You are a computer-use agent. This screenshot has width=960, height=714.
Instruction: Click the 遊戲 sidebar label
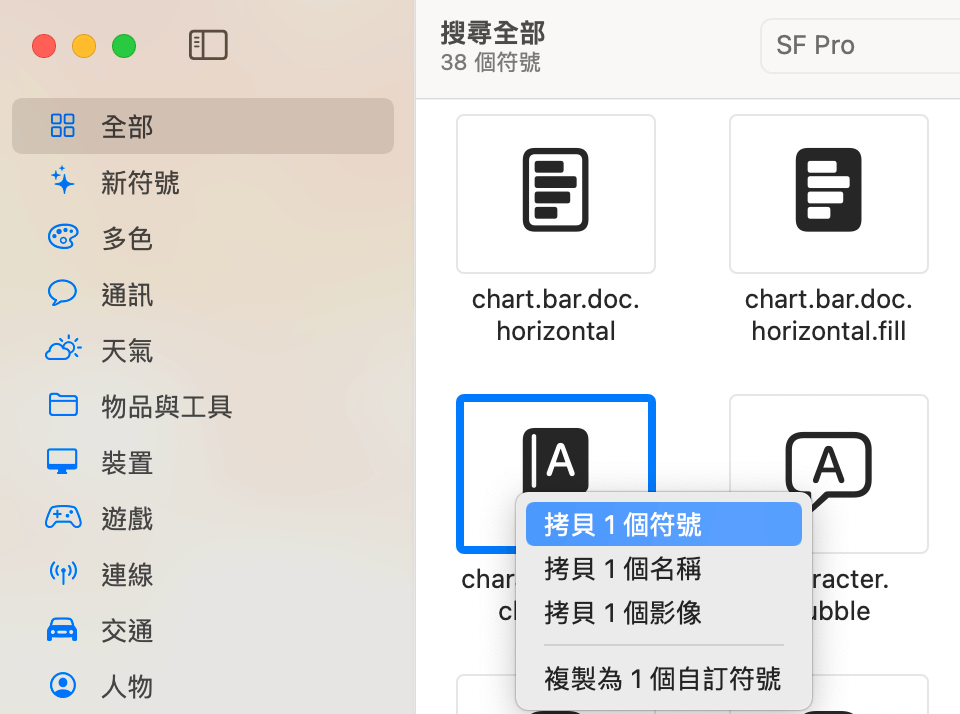127,519
